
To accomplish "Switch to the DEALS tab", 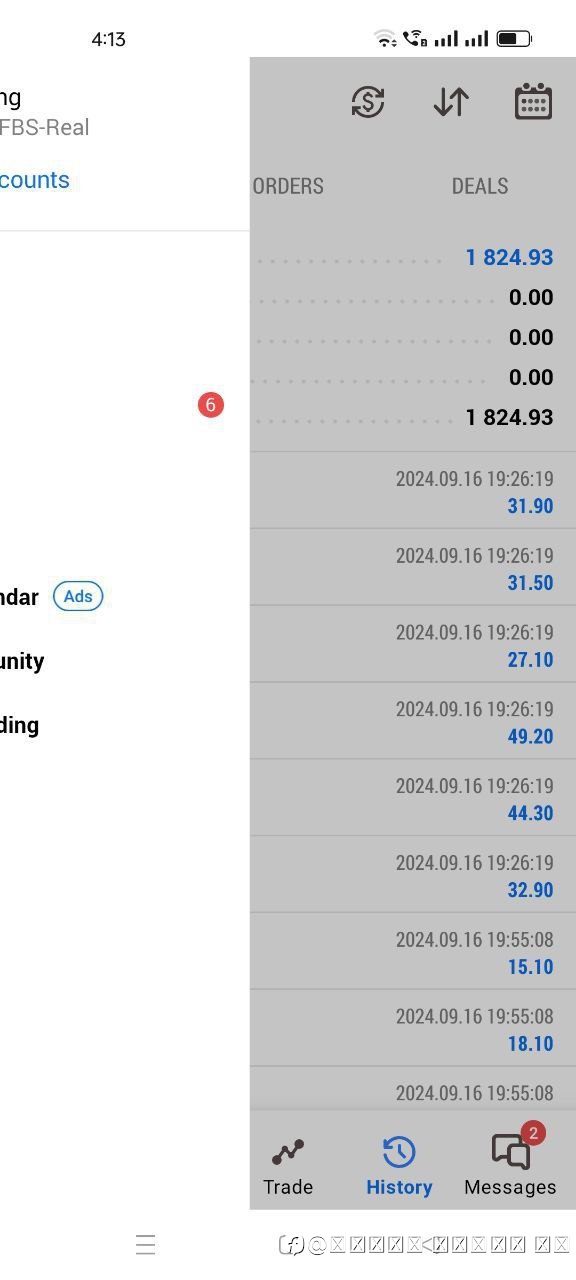I will pos(480,186).
